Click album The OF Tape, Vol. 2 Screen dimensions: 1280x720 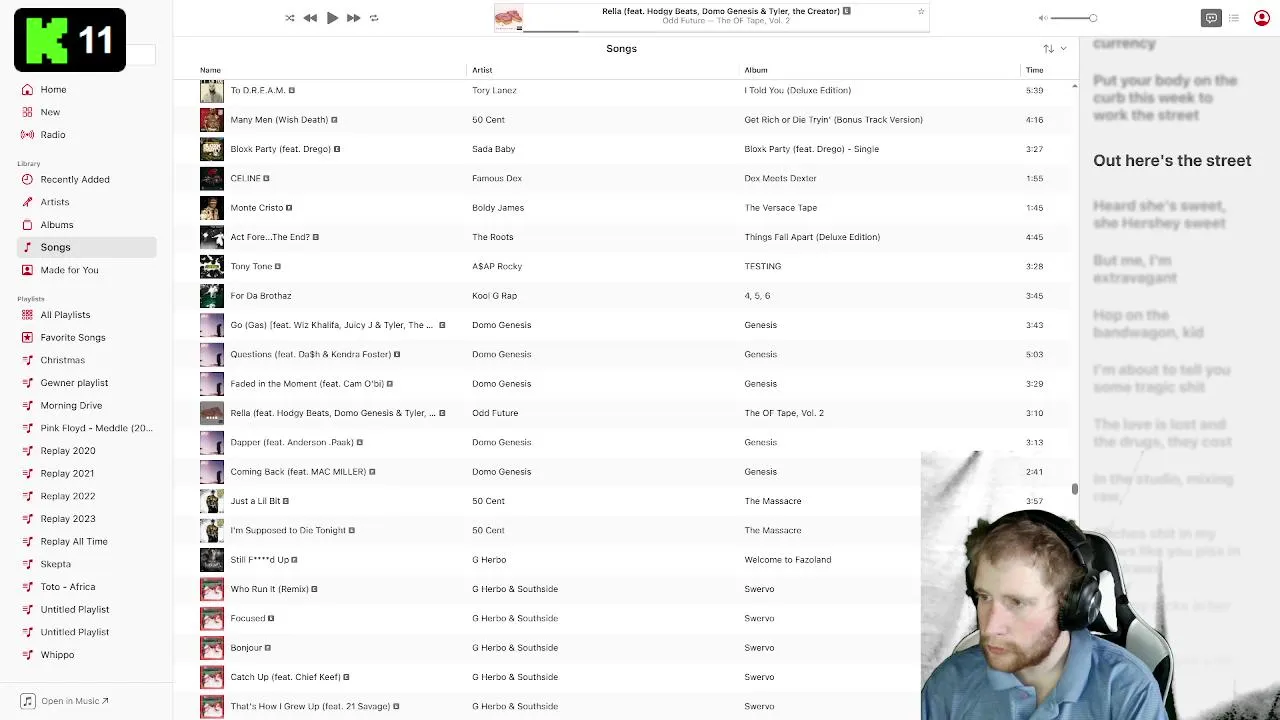[x=784, y=413]
